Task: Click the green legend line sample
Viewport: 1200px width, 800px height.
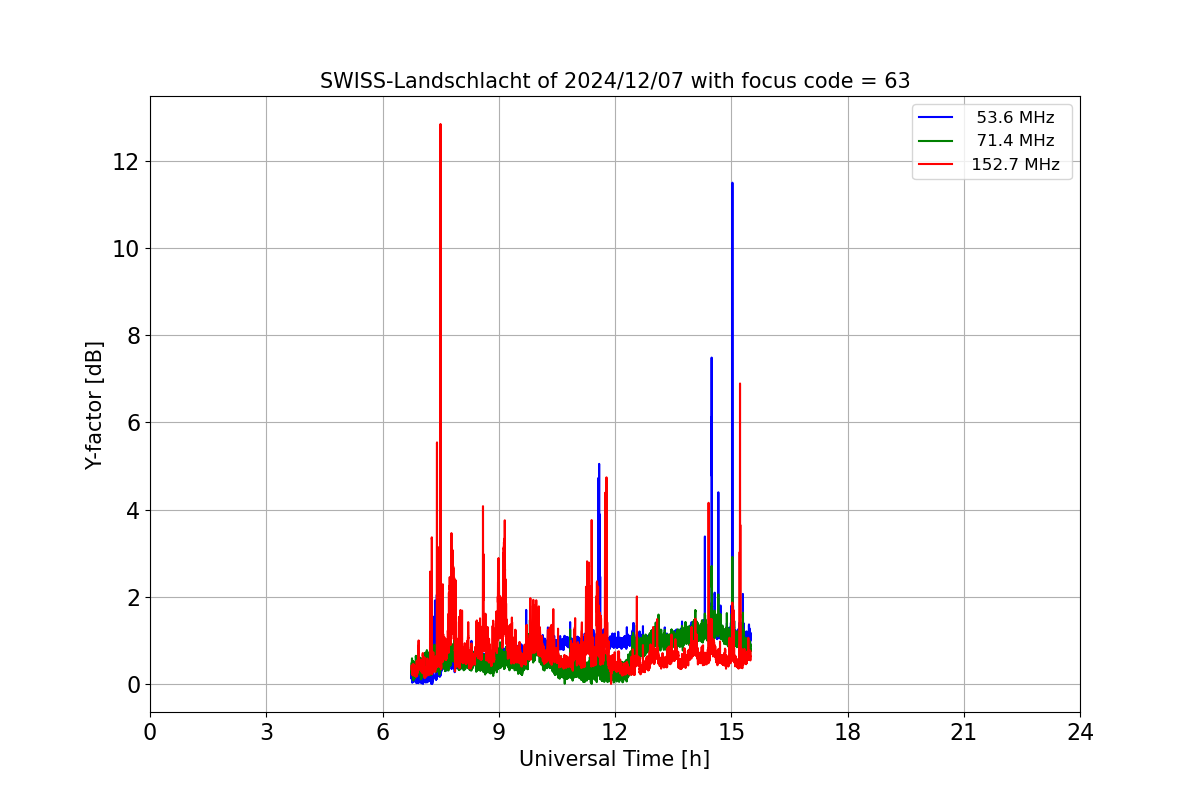Action: [x=936, y=141]
